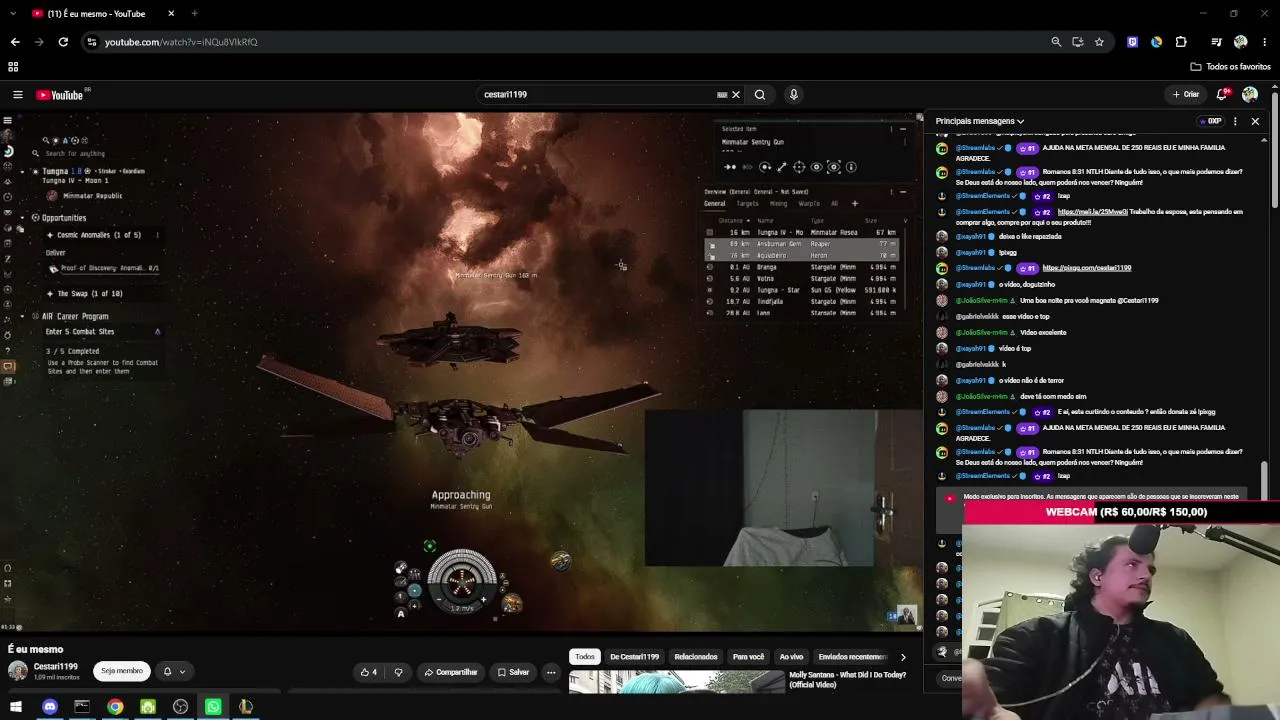Open the in-game chat icon on Neocom
Image resolution: width=1280 pixels, height=720 pixels.
8,366
